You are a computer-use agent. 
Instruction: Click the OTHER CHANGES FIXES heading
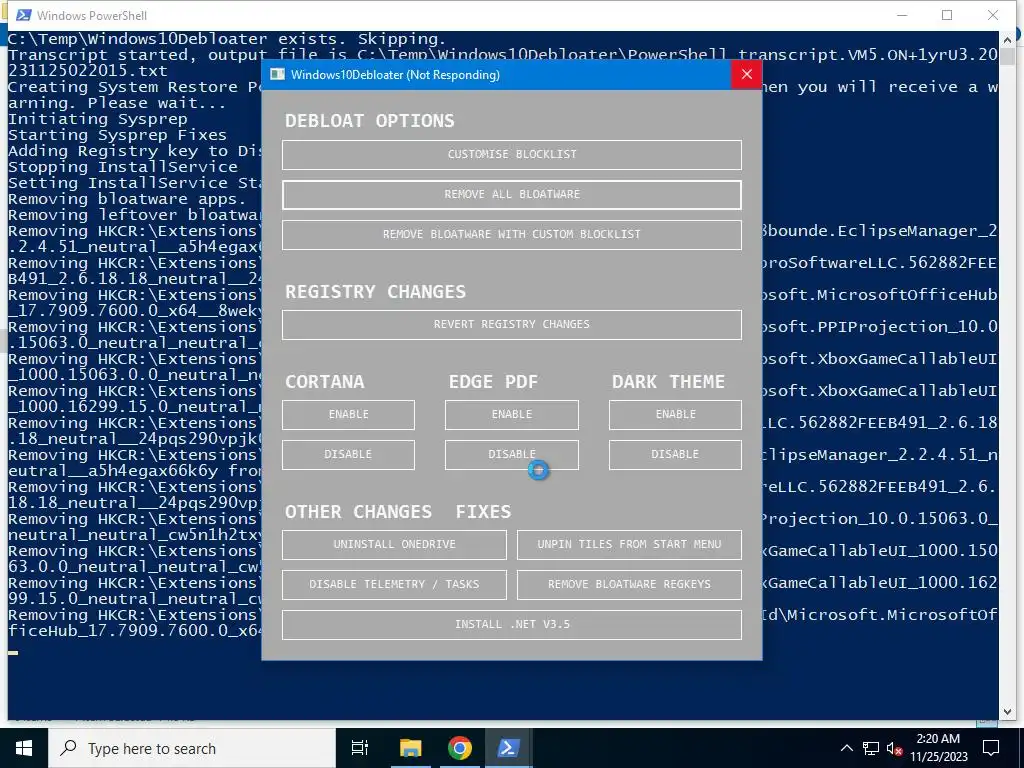pyautogui.click(x=398, y=512)
